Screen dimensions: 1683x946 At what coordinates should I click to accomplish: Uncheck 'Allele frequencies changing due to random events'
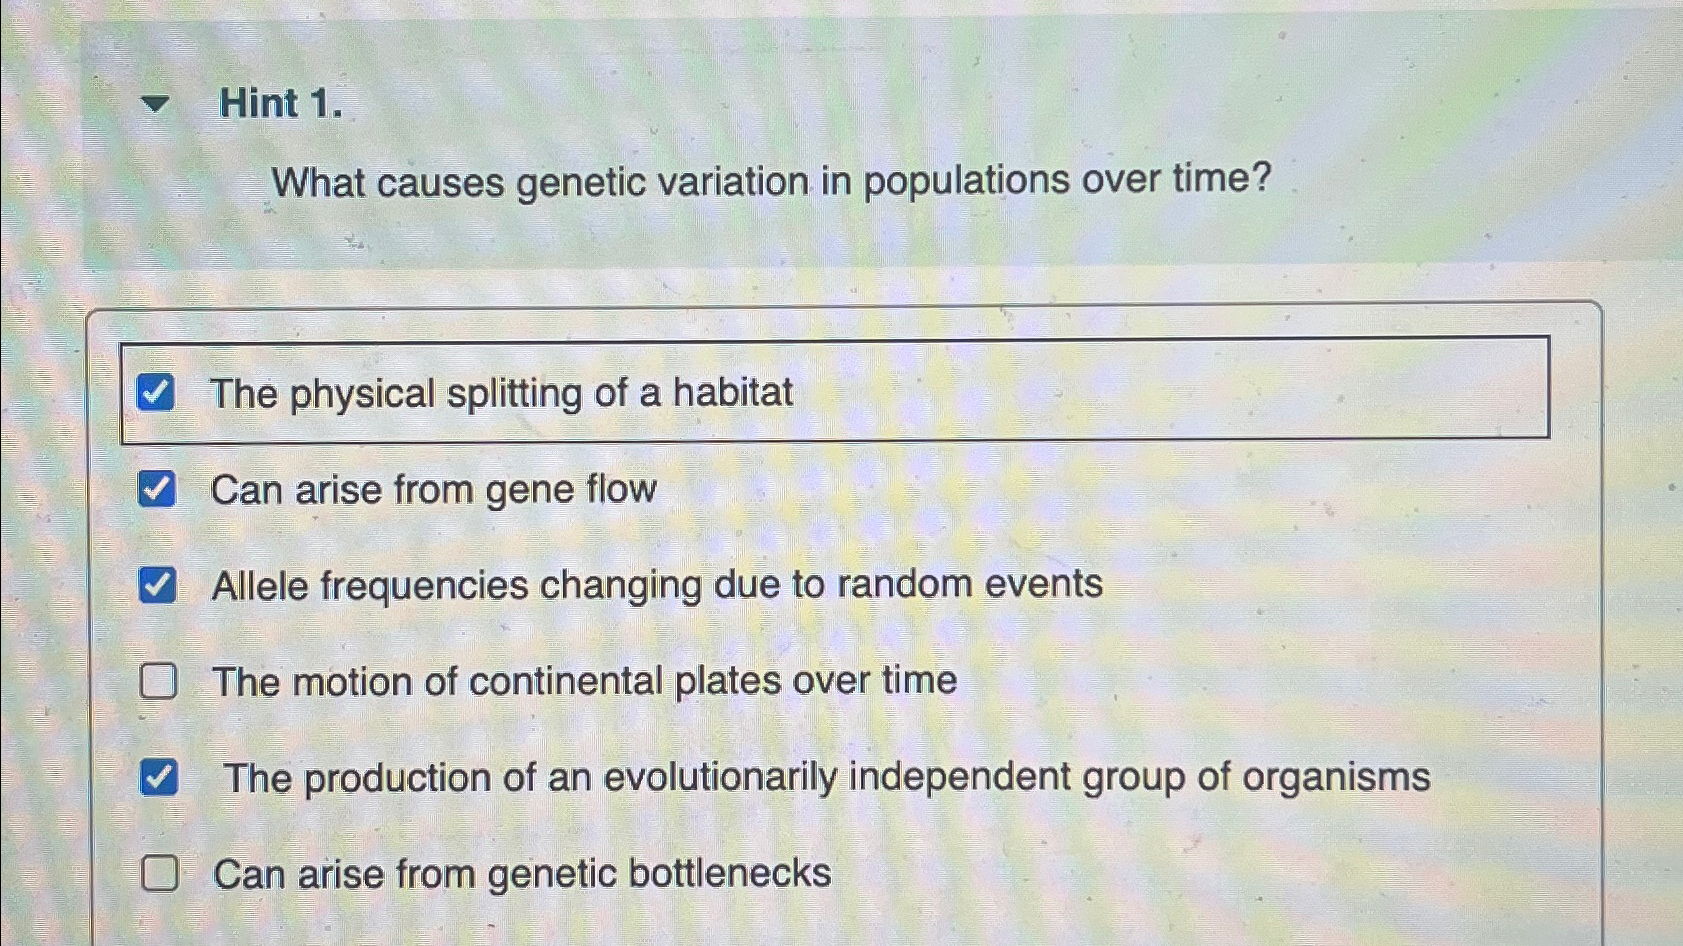coord(159,584)
